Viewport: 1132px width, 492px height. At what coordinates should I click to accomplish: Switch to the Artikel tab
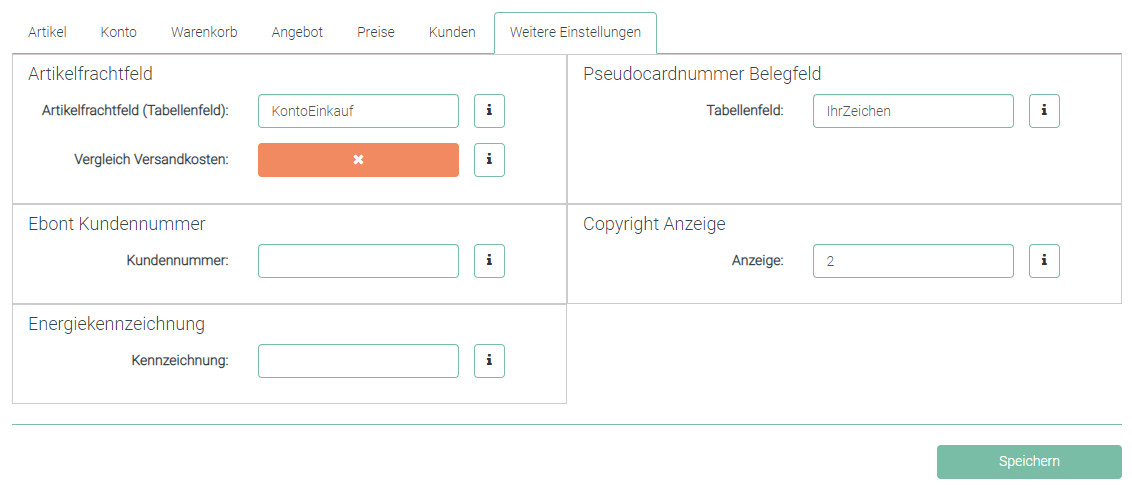[x=47, y=32]
